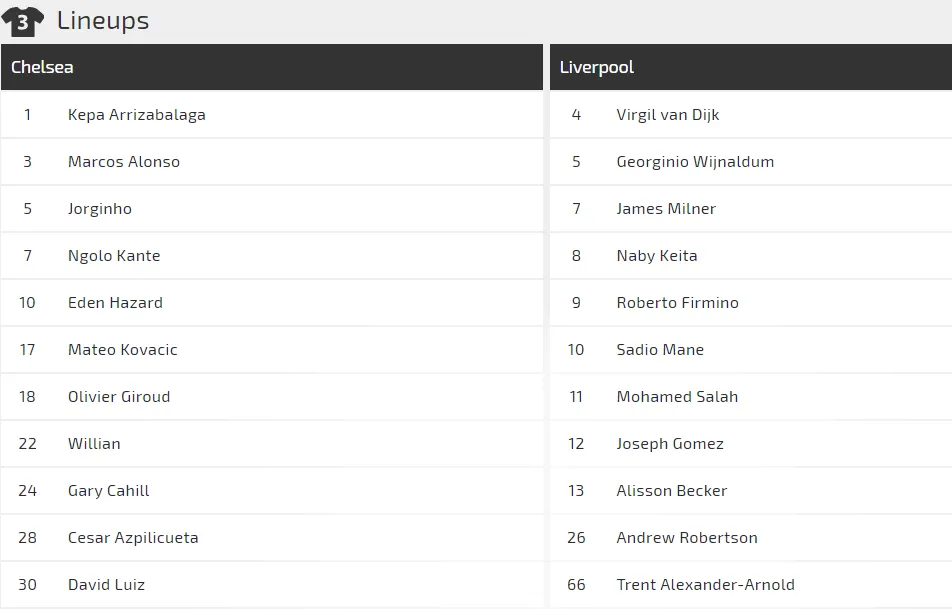Open Mateo Kovacic's profile
Screen dimensions: 952x609
pos(123,350)
